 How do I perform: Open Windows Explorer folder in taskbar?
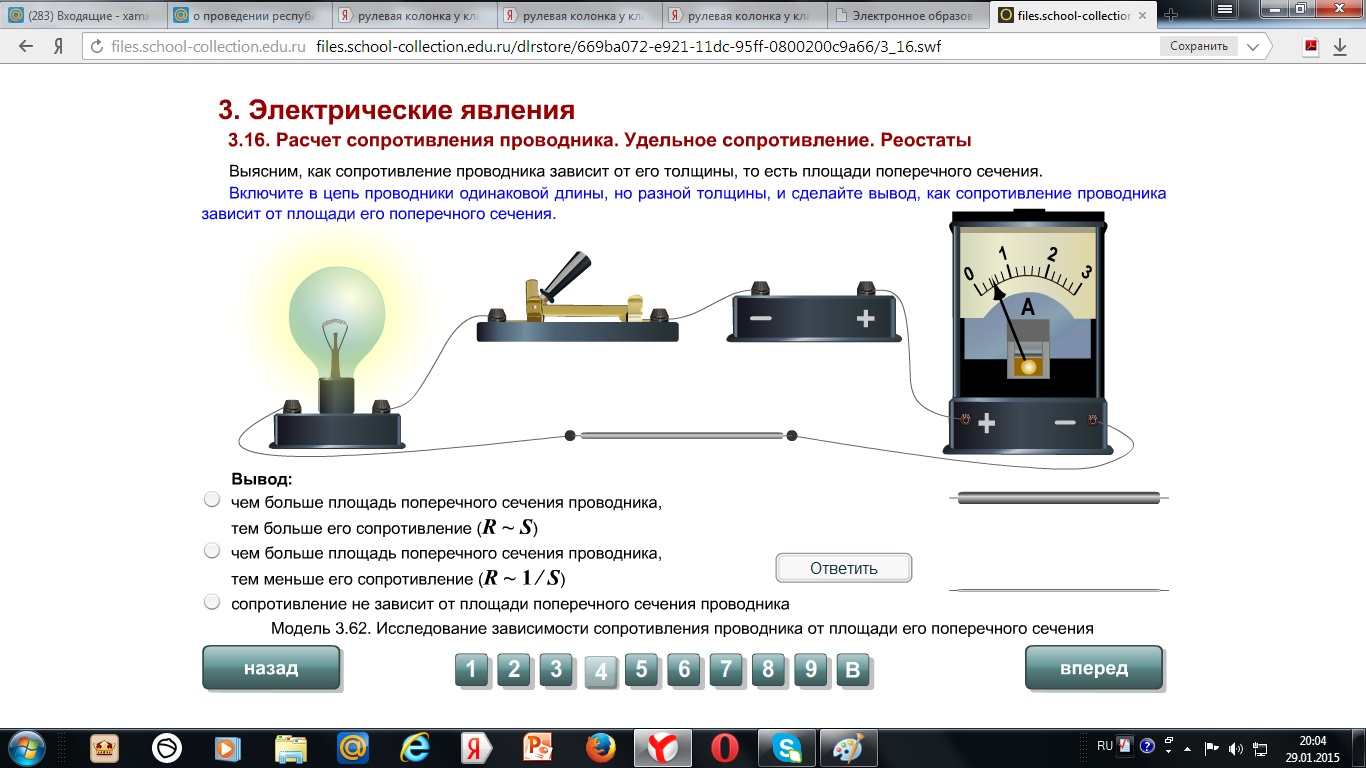[291, 748]
